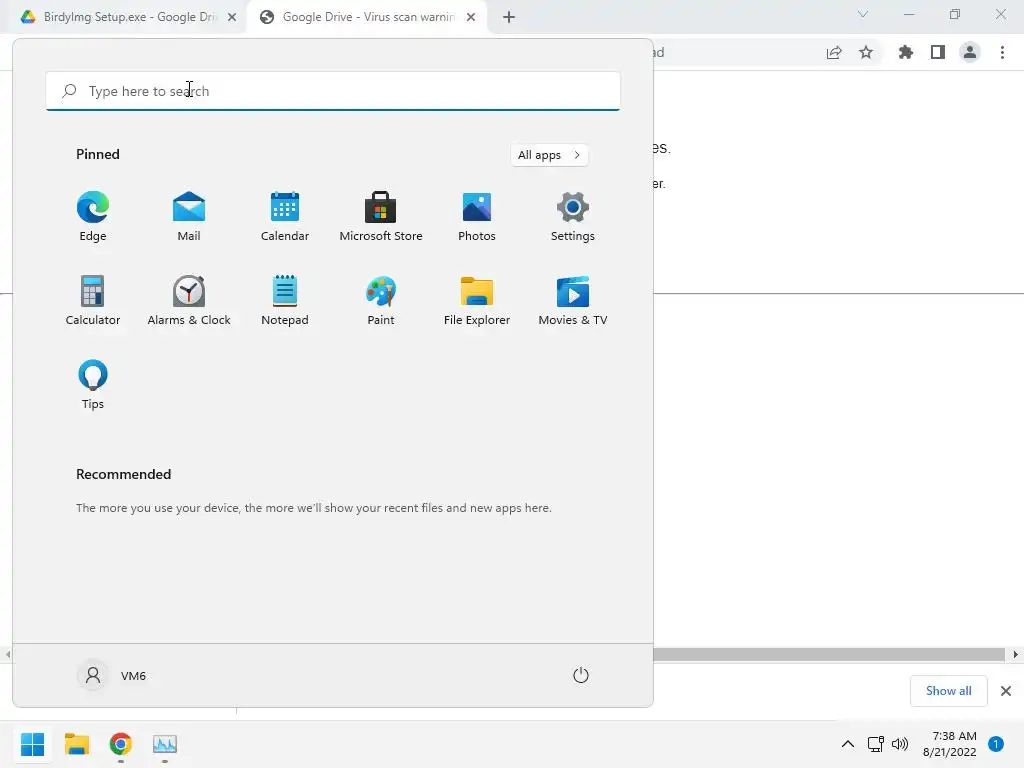Click the Chrome horizontal scrollbar track
The height and width of the screenshot is (768, 1024).
[829, 654]
